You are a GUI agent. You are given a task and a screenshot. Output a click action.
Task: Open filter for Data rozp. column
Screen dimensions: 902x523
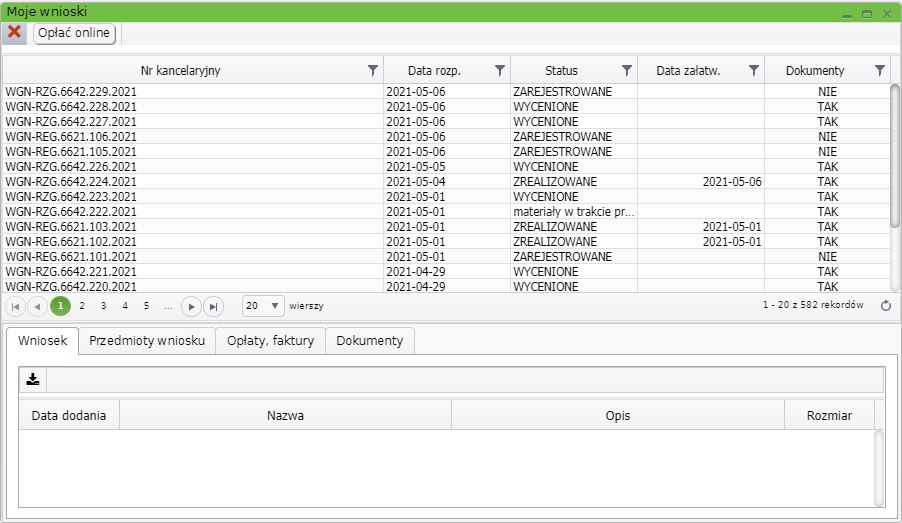point(500,70)
